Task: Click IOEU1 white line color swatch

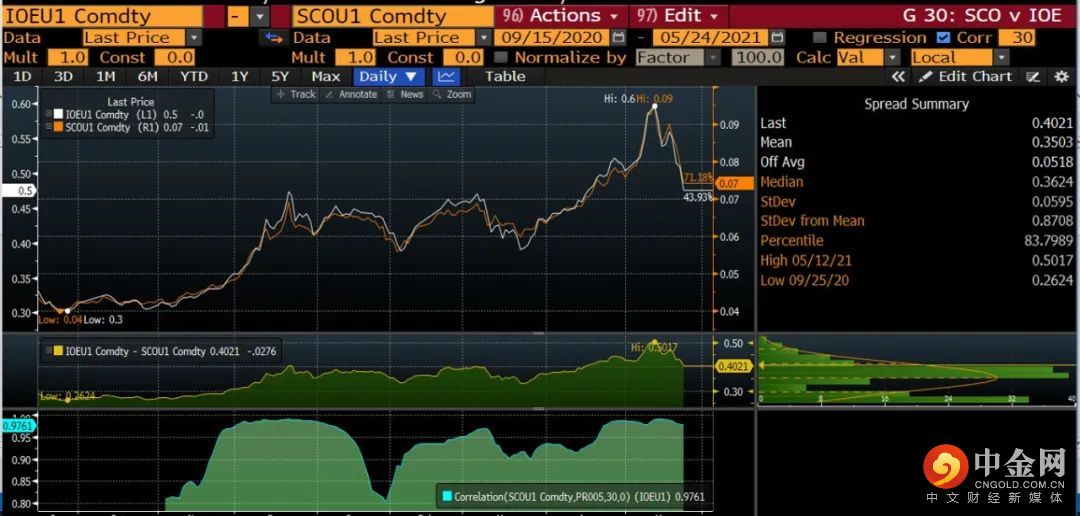Action: click(x=59, y=115)
